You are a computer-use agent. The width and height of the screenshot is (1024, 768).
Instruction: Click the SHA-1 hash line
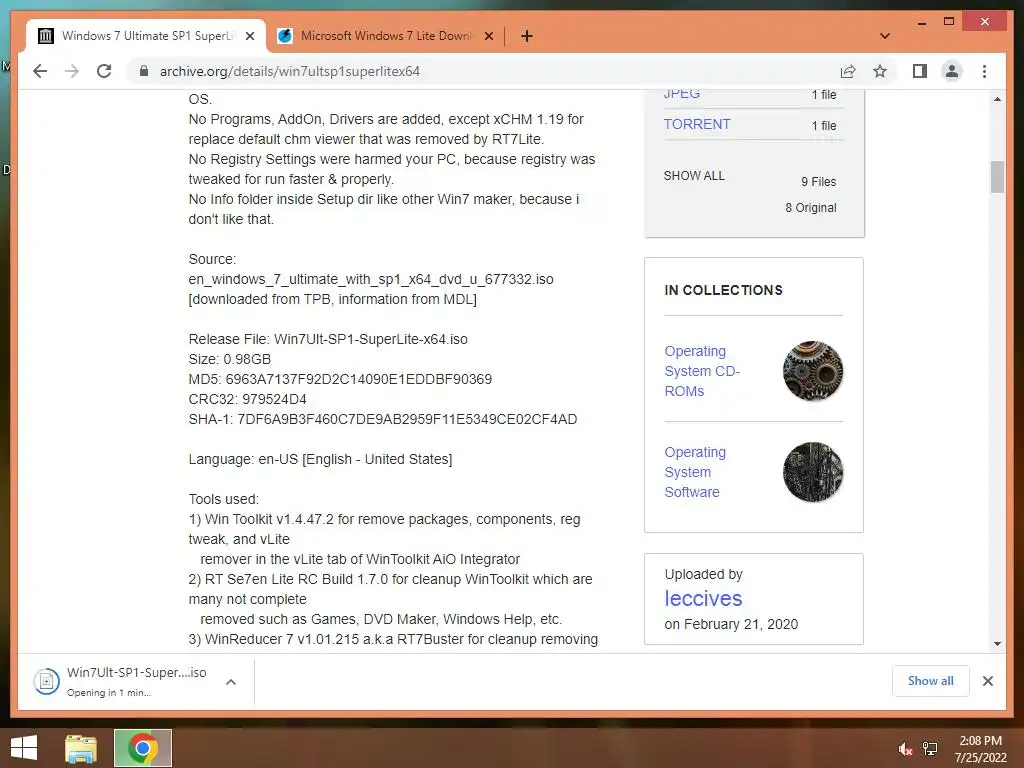[383, 419]
